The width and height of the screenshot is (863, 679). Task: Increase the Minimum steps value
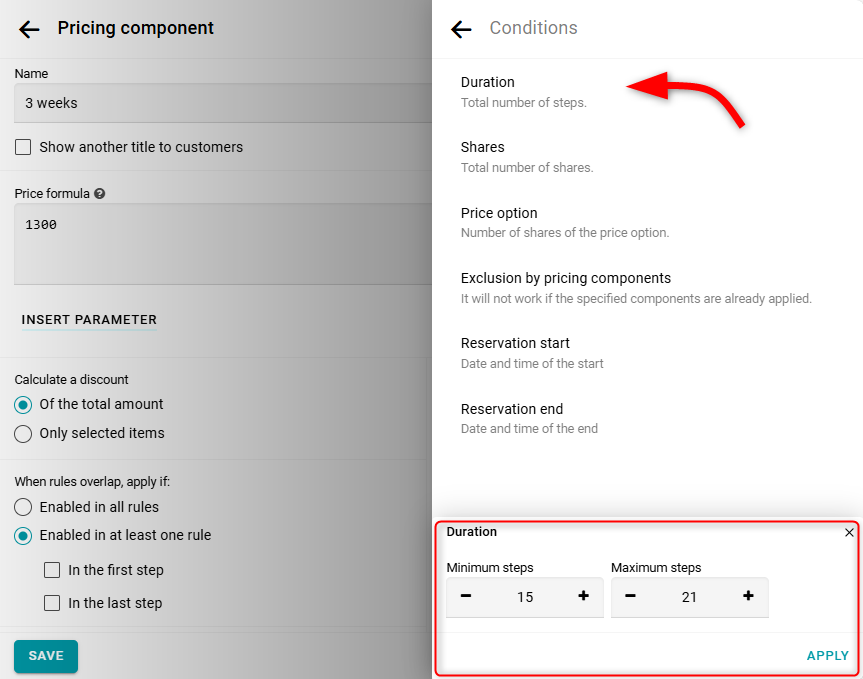pyautogui.click(x=584, y=597)
